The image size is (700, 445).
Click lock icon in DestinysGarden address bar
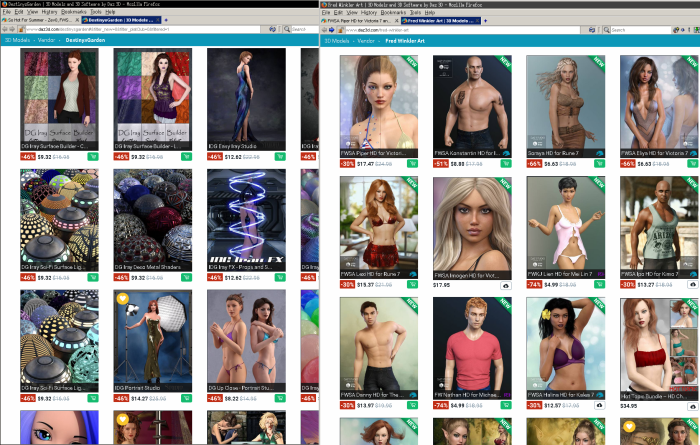pyautogui.click(x=21, y=29)
